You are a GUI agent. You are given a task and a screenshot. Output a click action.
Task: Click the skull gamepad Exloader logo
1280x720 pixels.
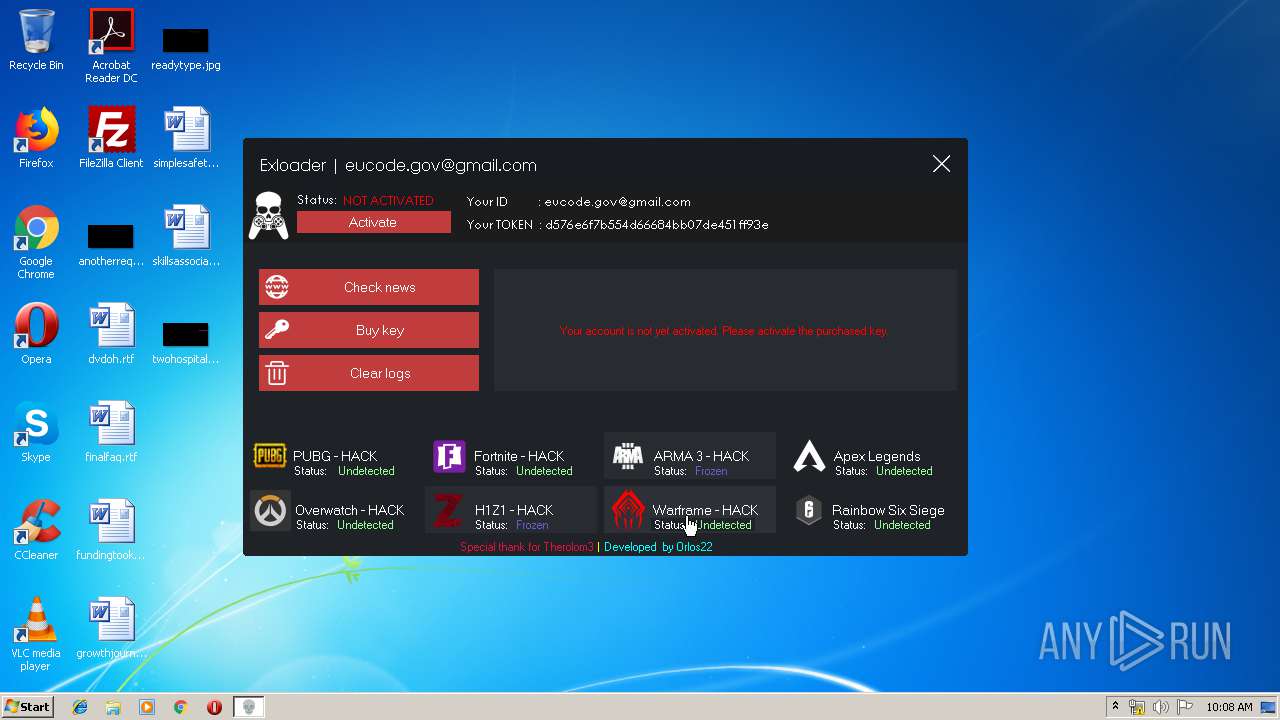click(x=269, y=216)
